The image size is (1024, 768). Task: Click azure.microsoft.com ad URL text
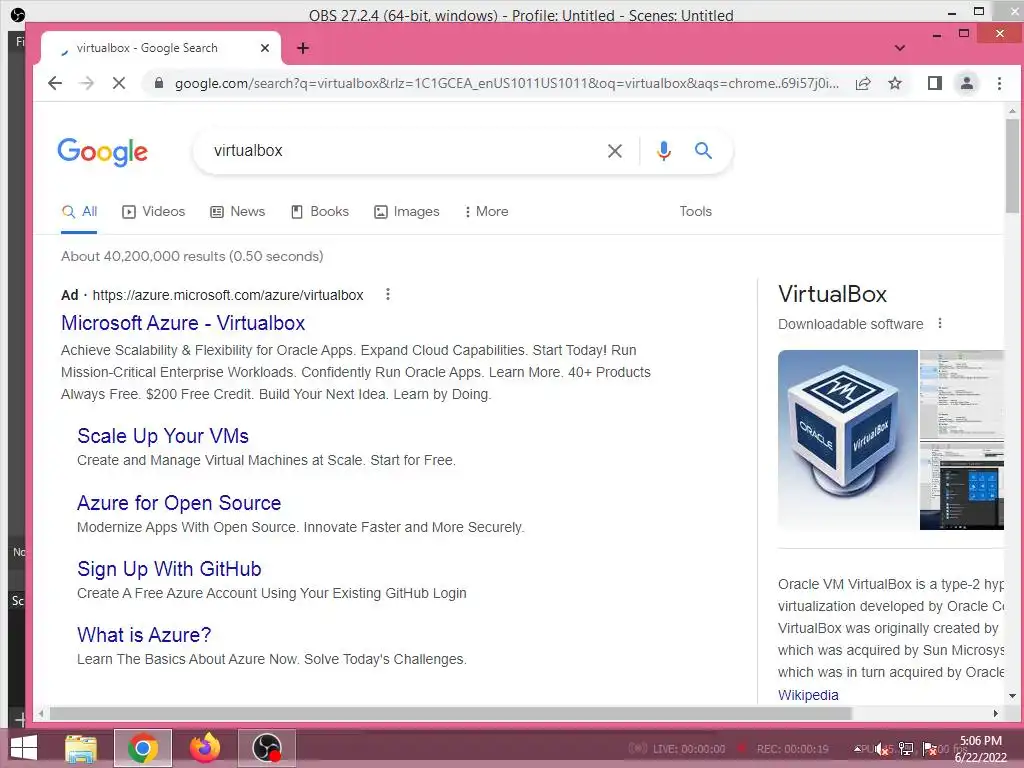tap(228, 295)
